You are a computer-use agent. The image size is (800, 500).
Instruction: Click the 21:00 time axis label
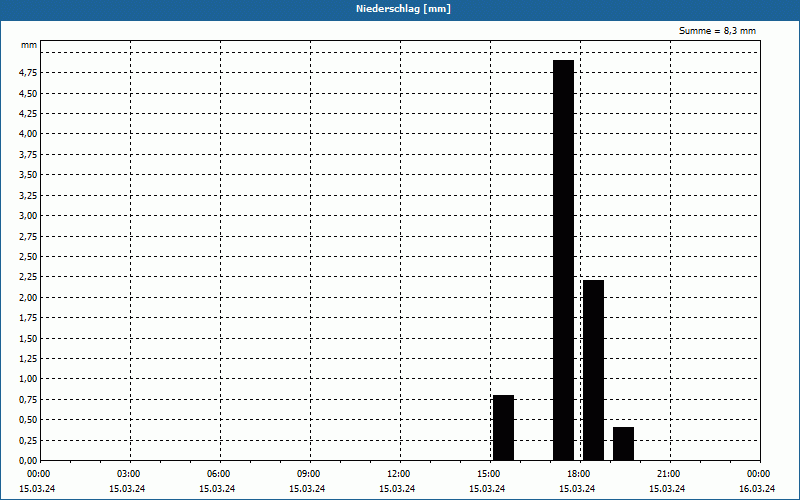point(668,474)
